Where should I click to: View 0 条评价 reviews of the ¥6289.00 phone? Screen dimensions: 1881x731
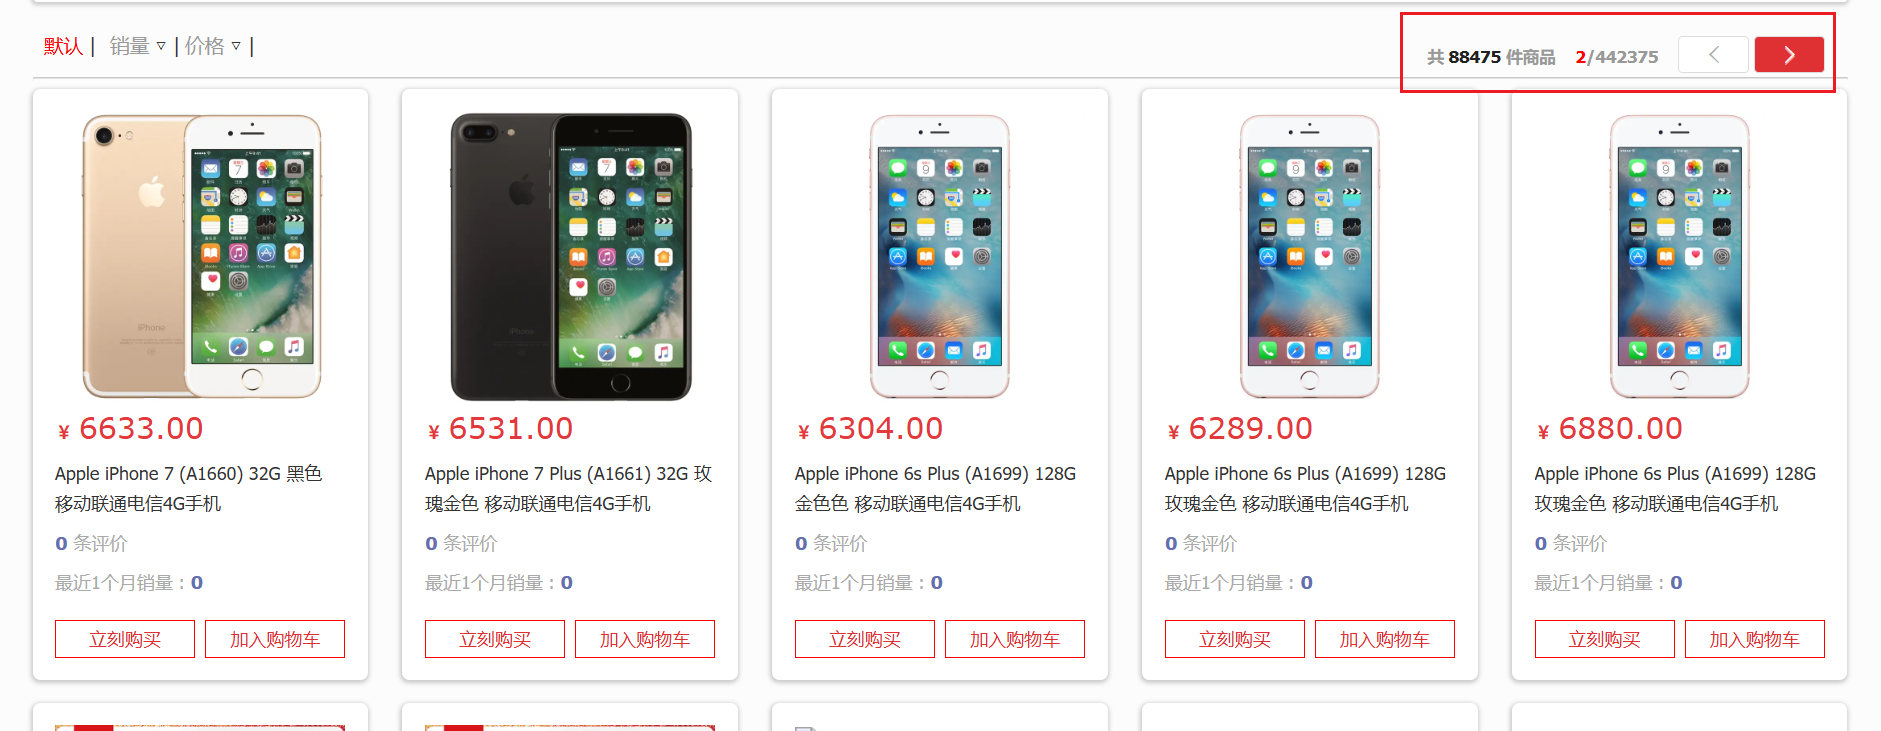click(1201, 543)
